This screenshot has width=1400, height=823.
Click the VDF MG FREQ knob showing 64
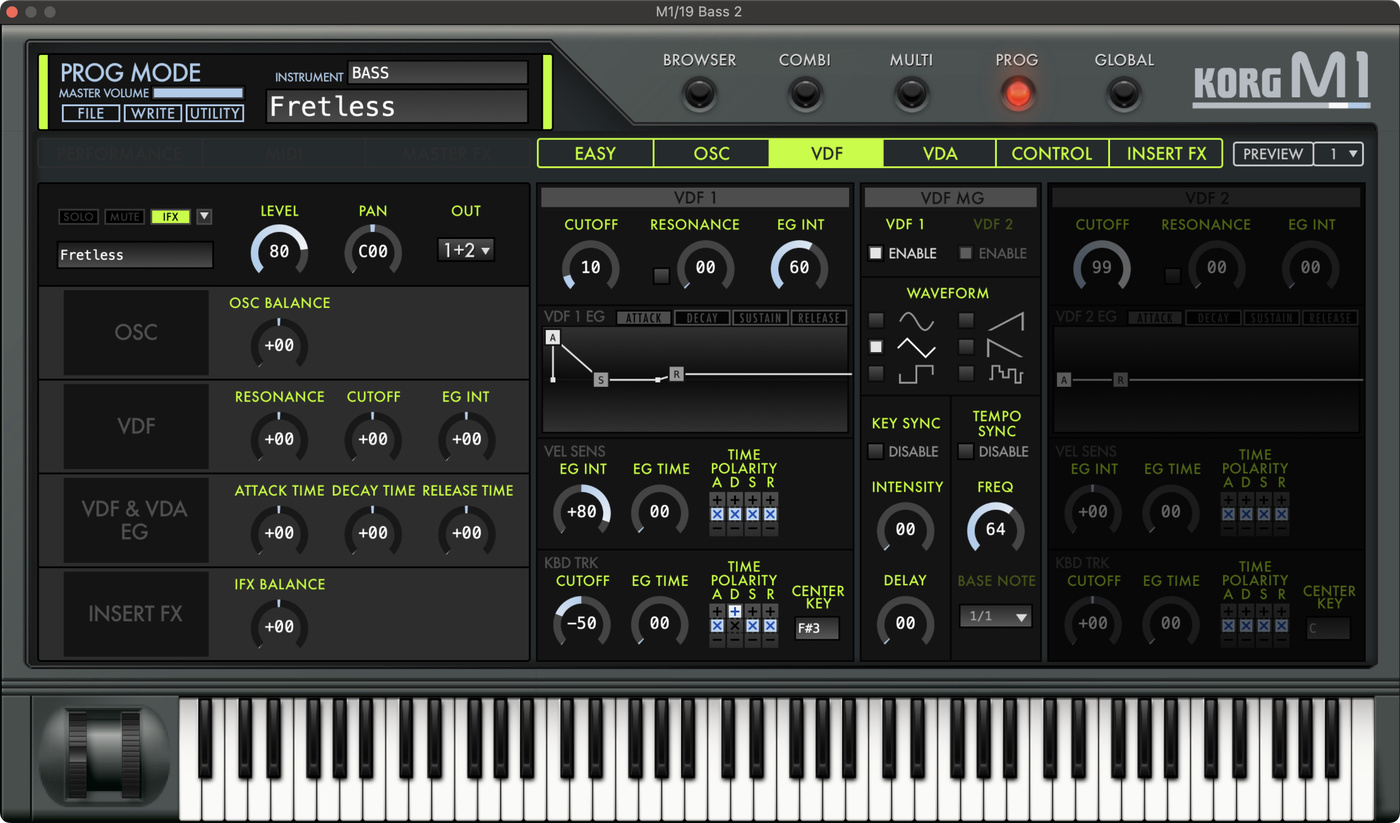pyautogui.click(x=995, y=529)
